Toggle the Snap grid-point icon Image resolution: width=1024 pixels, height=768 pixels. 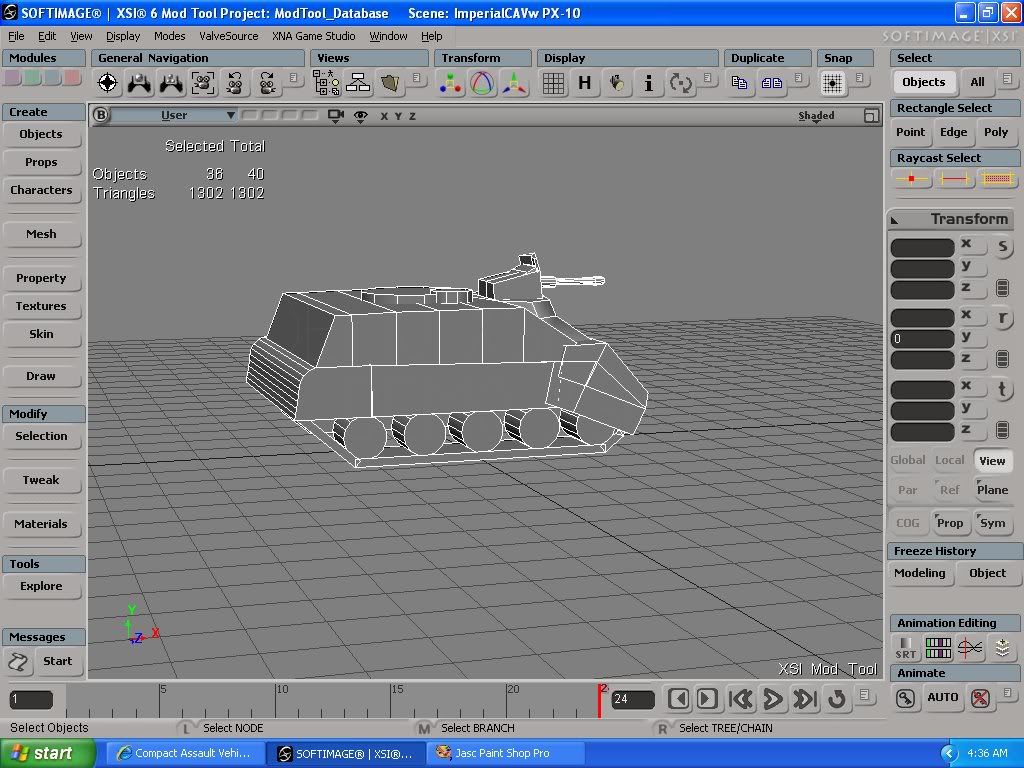tap(832, 83)
